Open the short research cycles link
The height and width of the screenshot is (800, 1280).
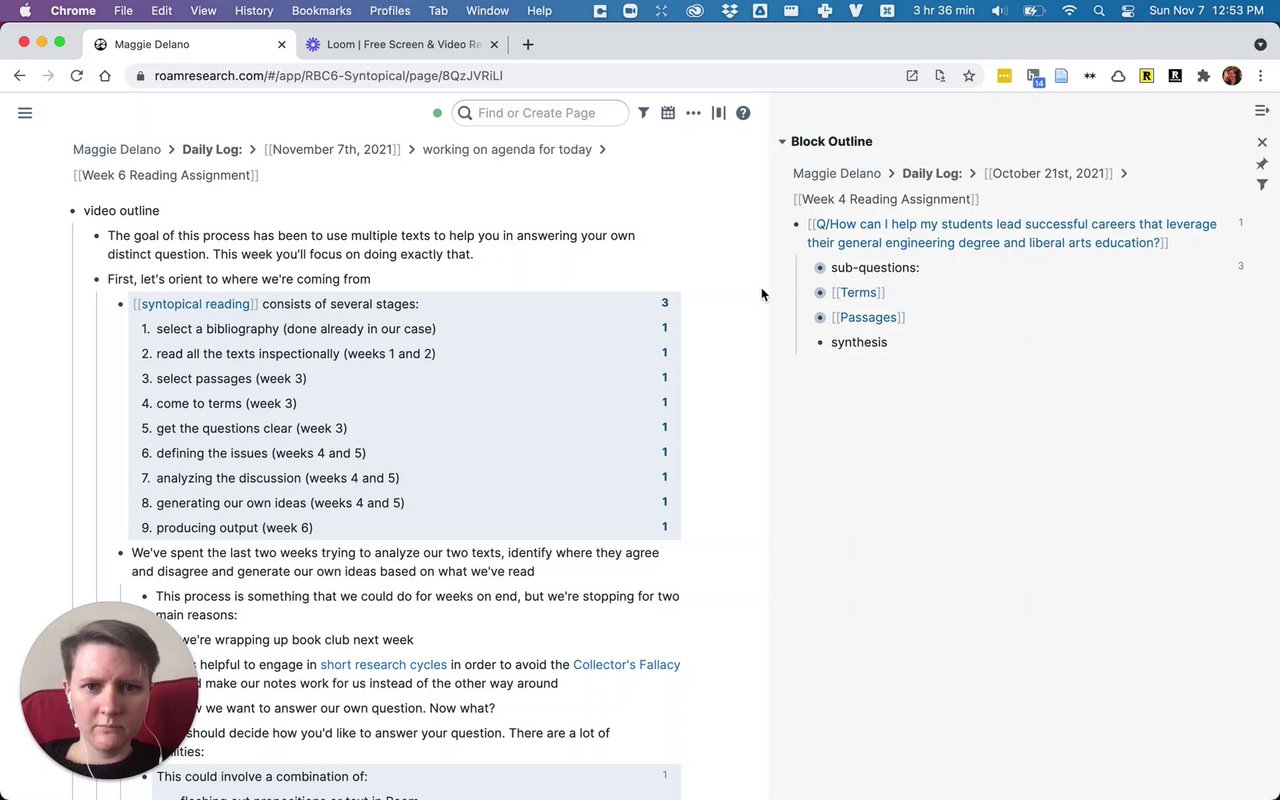(383, 665)
